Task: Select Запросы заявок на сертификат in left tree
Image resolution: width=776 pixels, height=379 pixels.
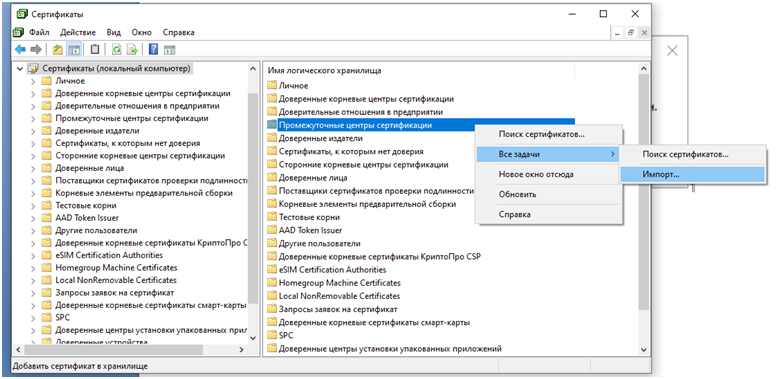Action: pyautogui.click(x=114, y=292)
